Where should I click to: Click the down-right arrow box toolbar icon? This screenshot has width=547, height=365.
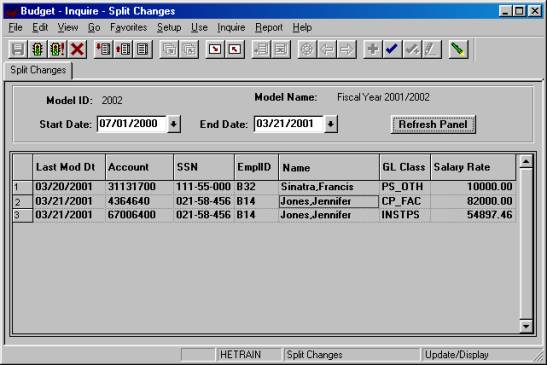(215, 49)
